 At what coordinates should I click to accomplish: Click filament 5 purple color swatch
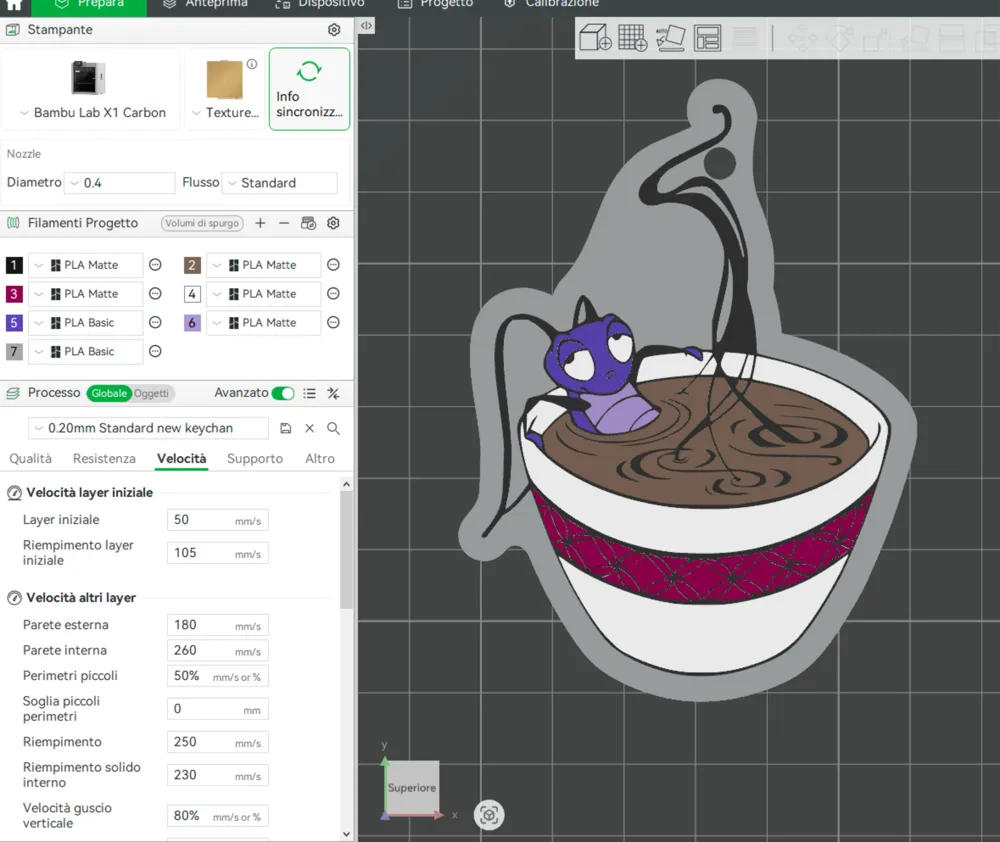click(x=14, y=322)
